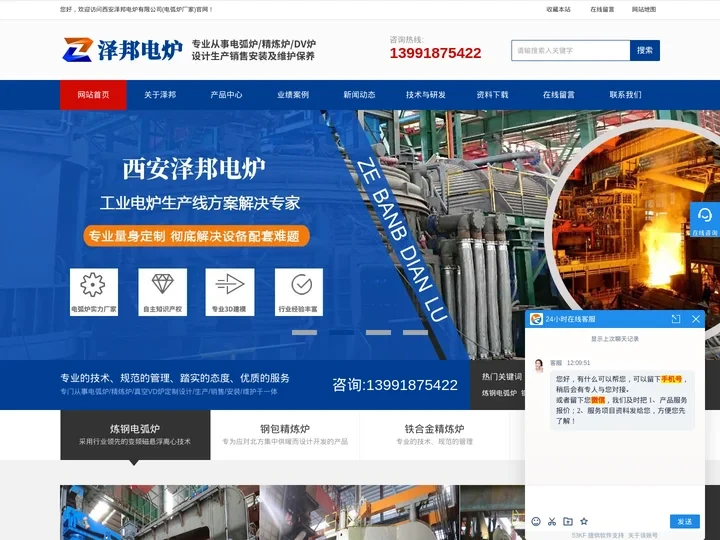Select the fourth banner slide indicator

pyautogui.click(x=416, y=332)
